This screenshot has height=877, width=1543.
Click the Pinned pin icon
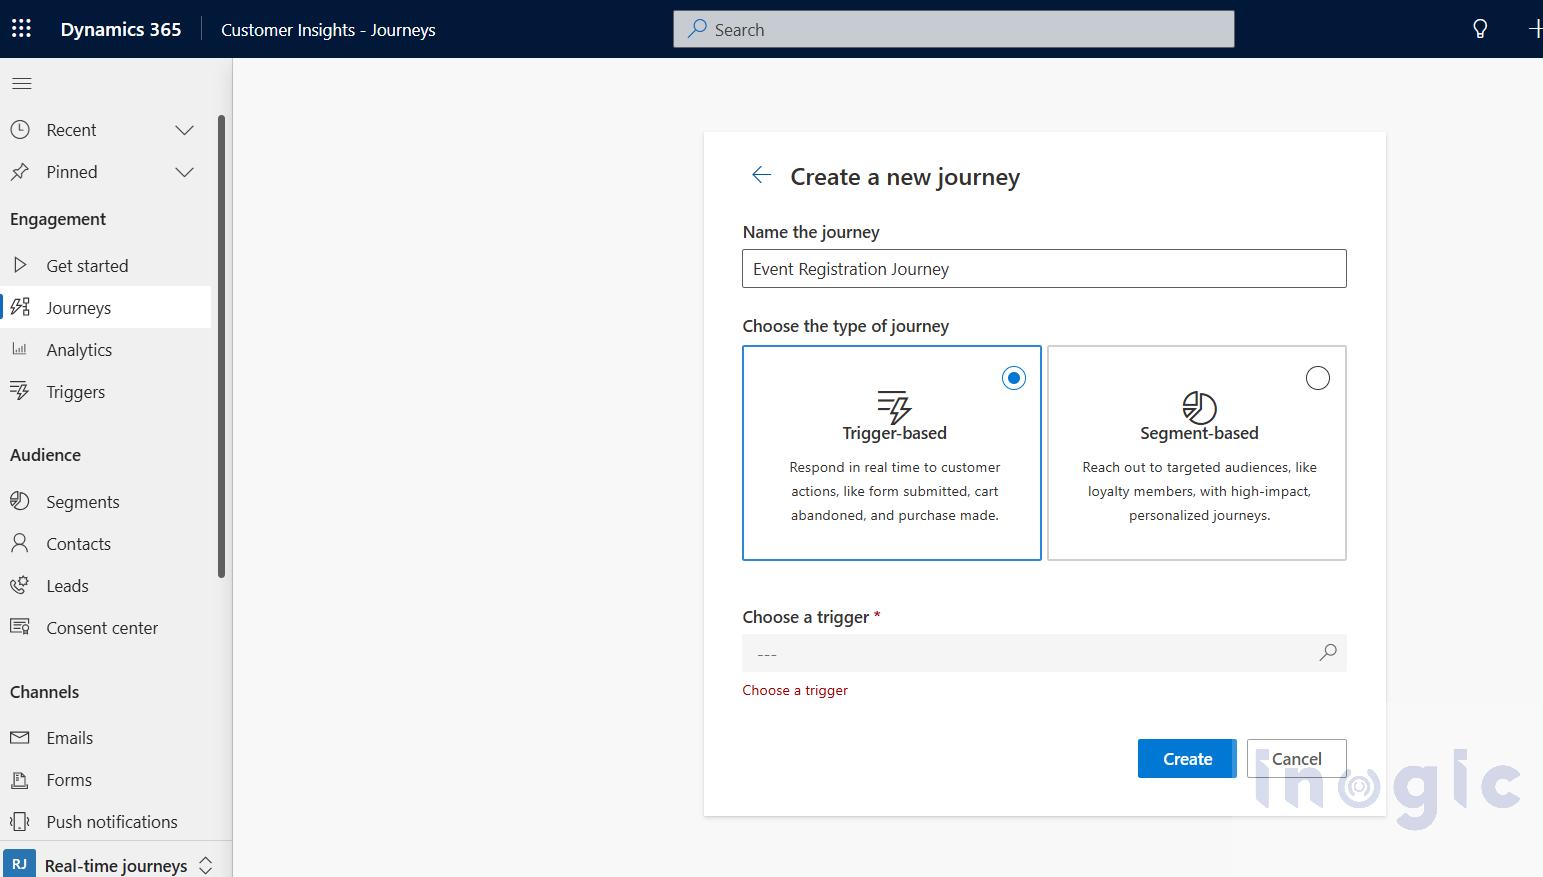(x=20, y=172)
